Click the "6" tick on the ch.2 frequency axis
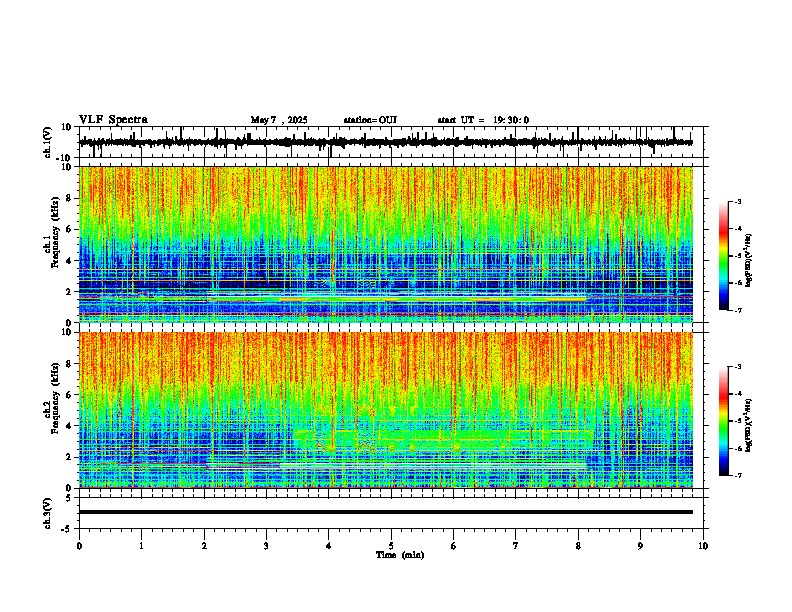 pos(70,395)
